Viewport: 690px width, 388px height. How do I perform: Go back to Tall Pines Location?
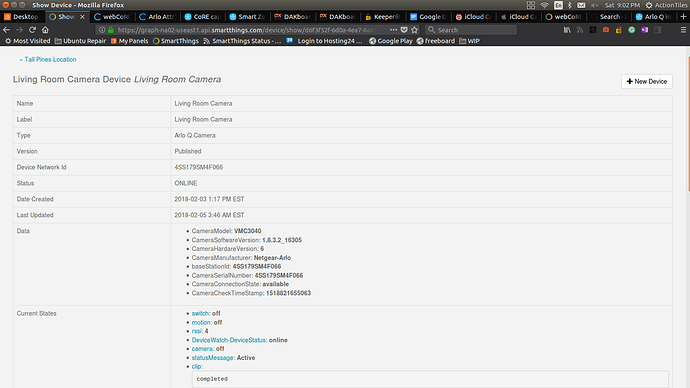coord(48,59)
